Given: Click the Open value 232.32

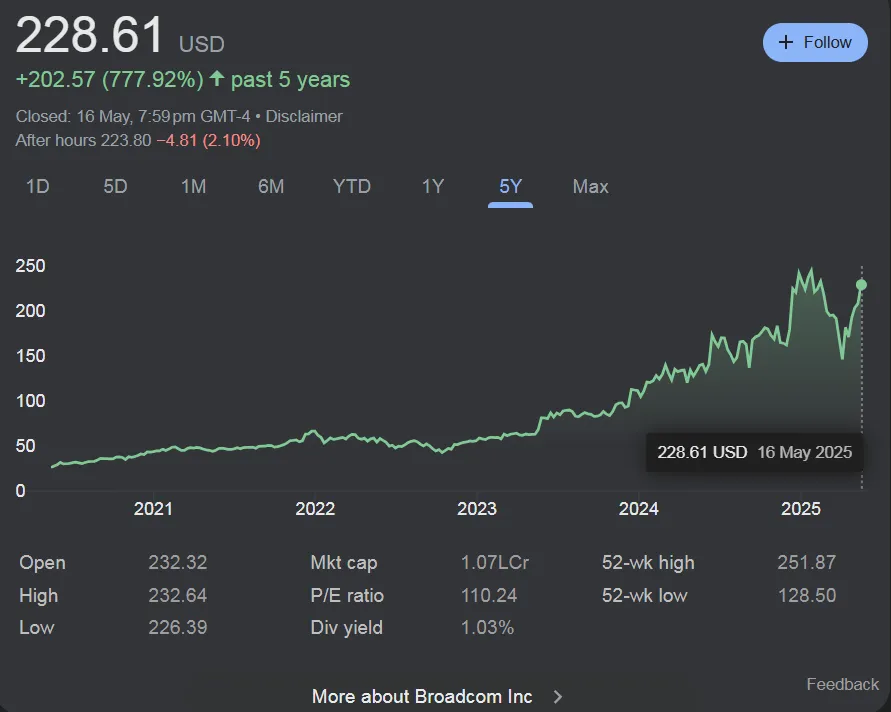Looking at the screenshot, I should click(178, 563).
